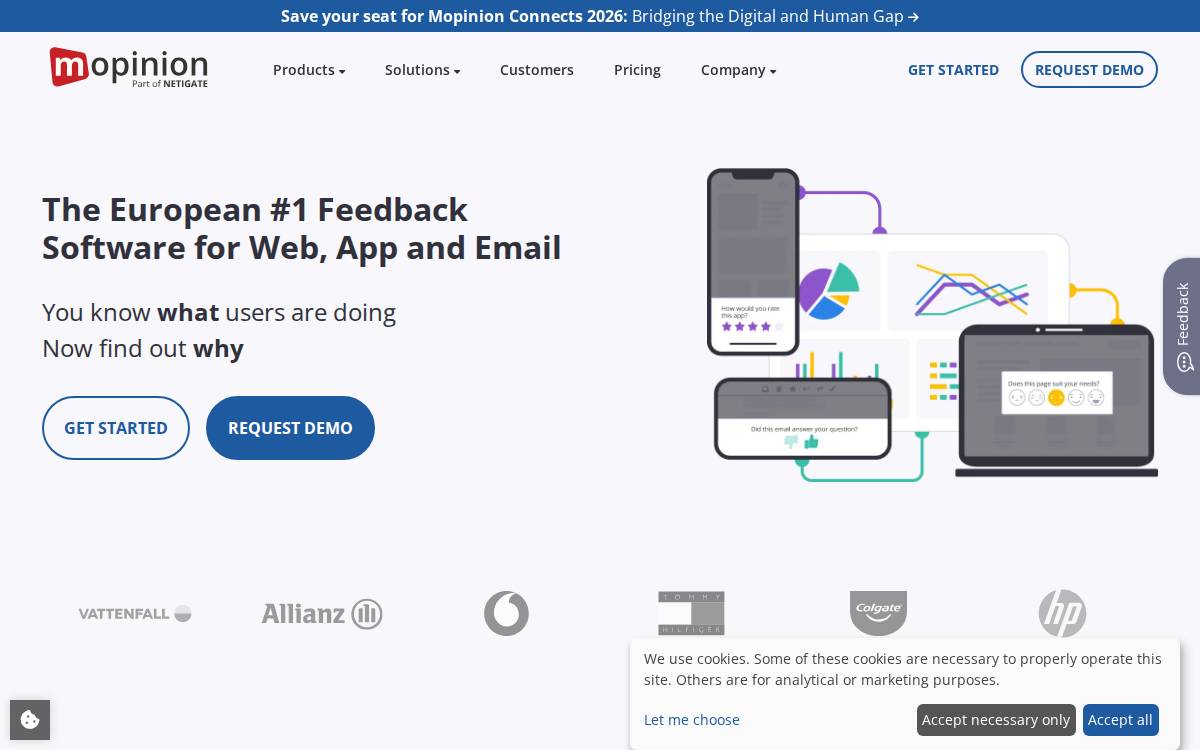The width and height of the screenshot is (1200, 750).
Task: Click the hero REQUEST DEMO button
Action: [x=290, y=428]
